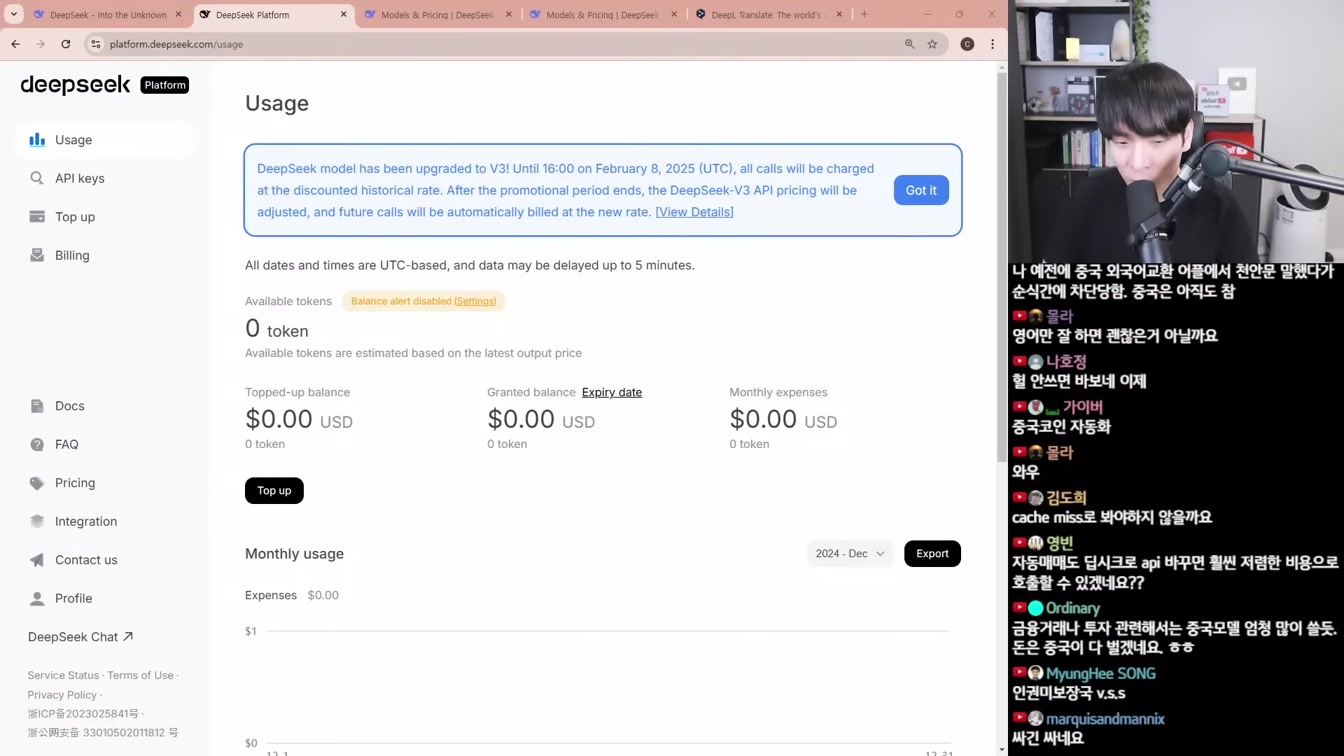Click the ICP registration number link
1344x756 pixels.
pos(83,714)
